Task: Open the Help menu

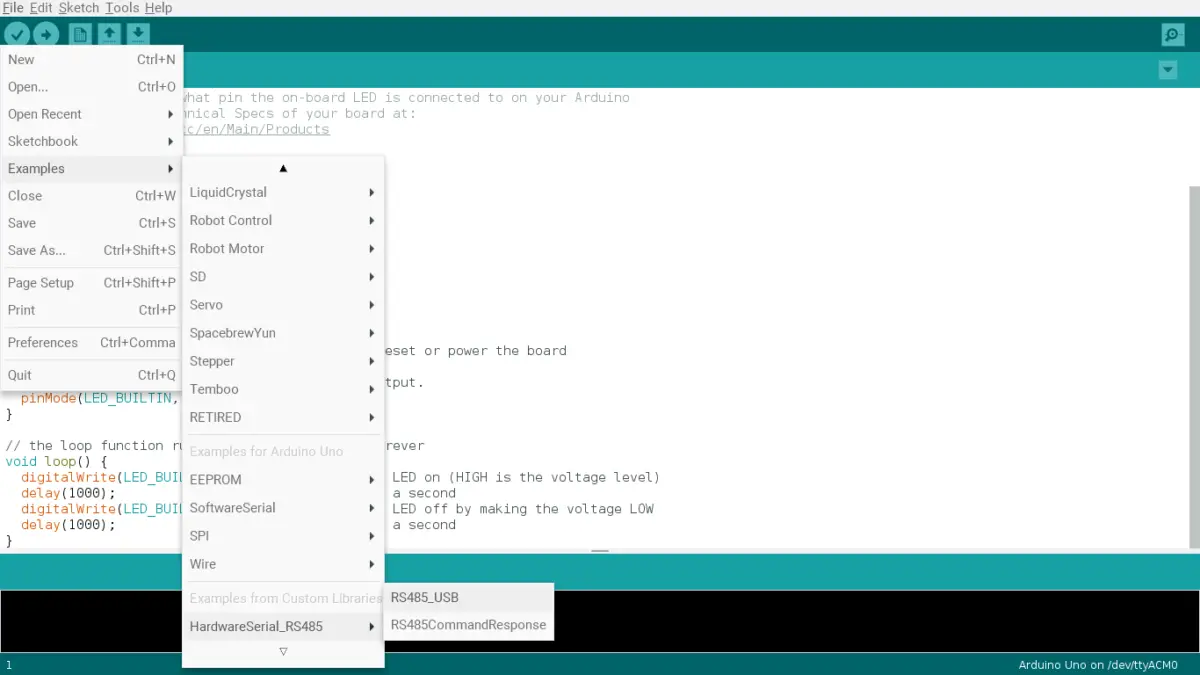Action: [158, 8]
